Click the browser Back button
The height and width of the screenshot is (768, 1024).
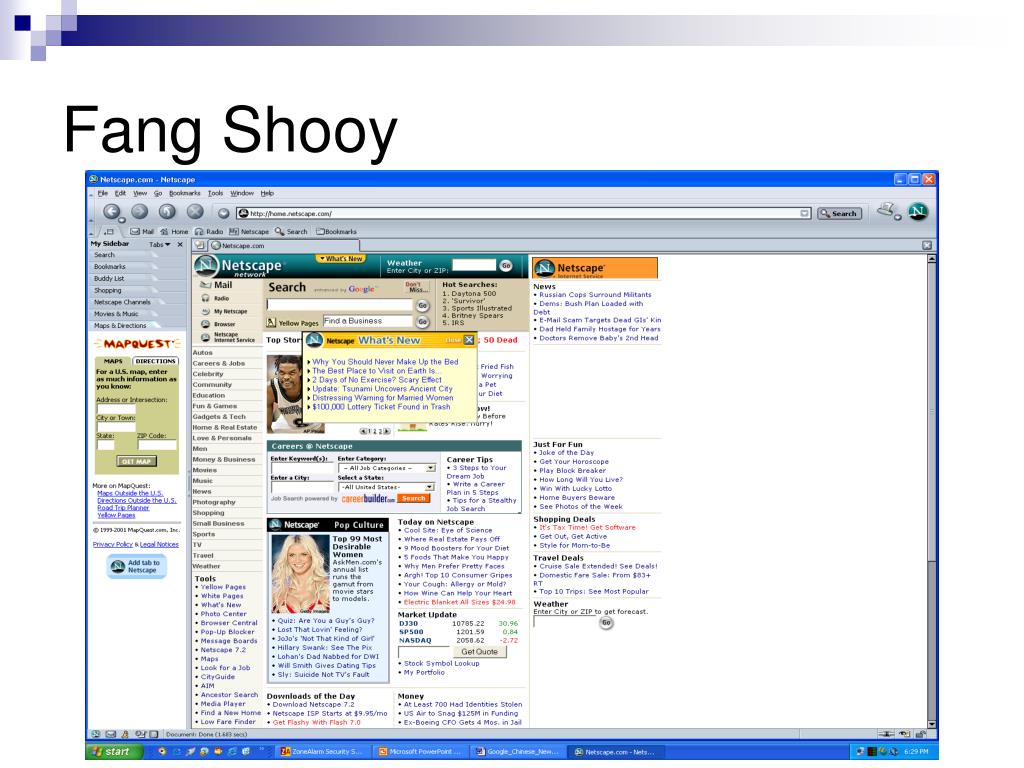pyautogui.click(x=112, y=212)
